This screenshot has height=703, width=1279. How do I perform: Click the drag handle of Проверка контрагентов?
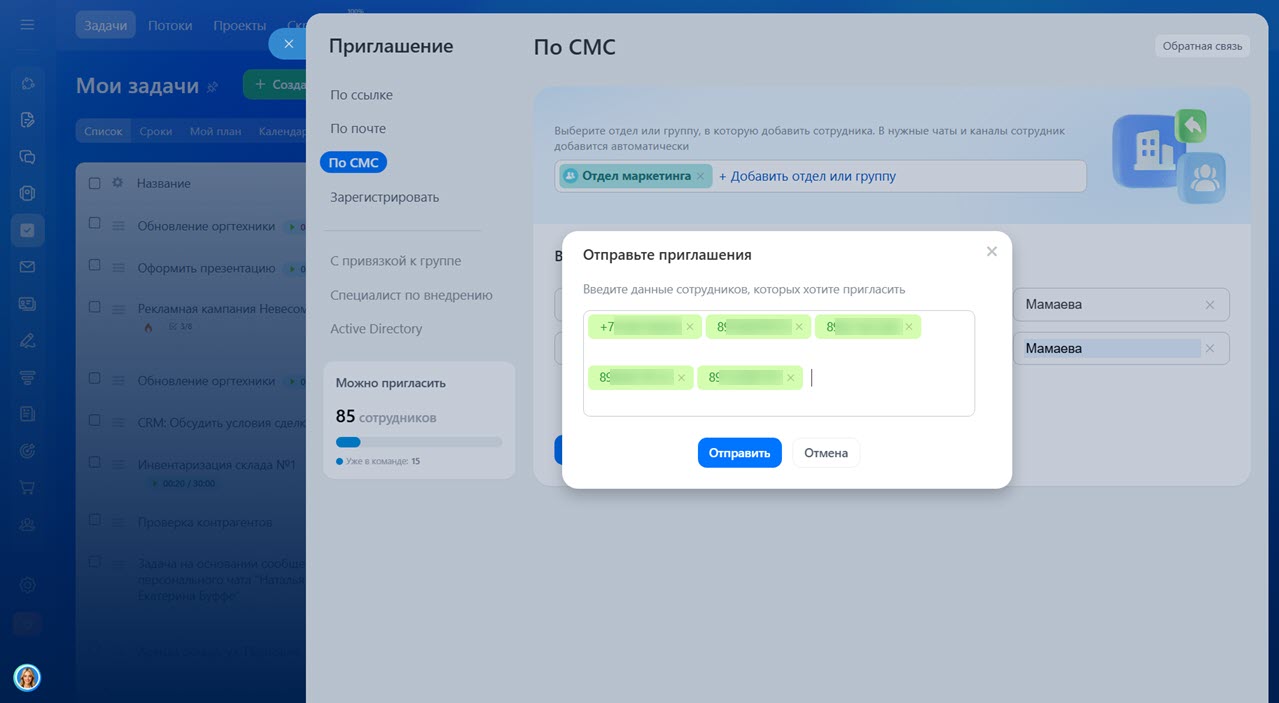118,522
